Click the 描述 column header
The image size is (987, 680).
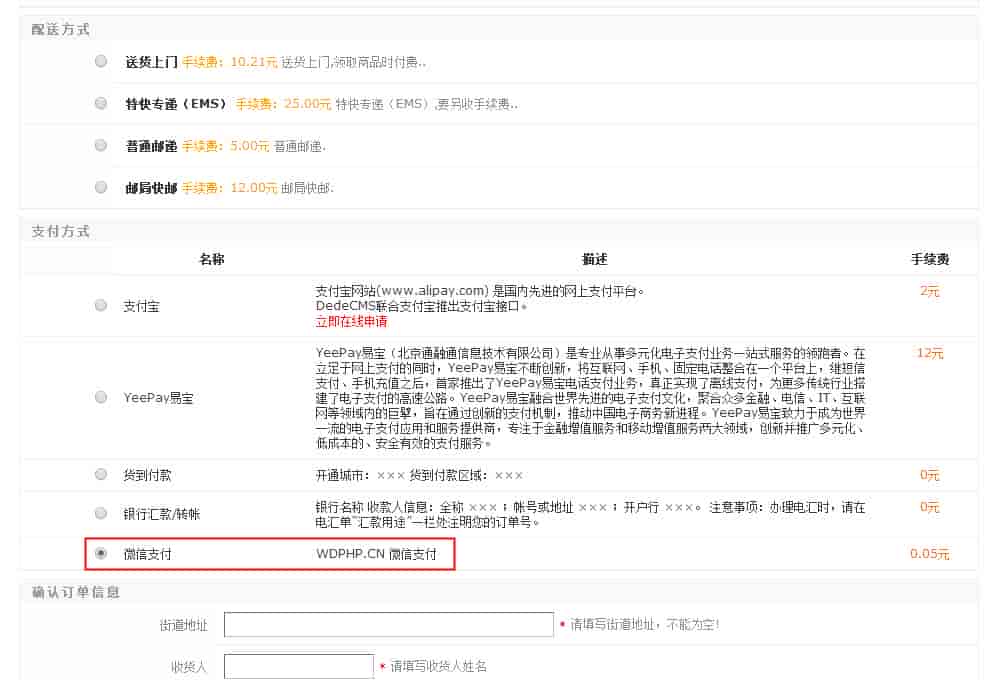[x=594, y=259]
